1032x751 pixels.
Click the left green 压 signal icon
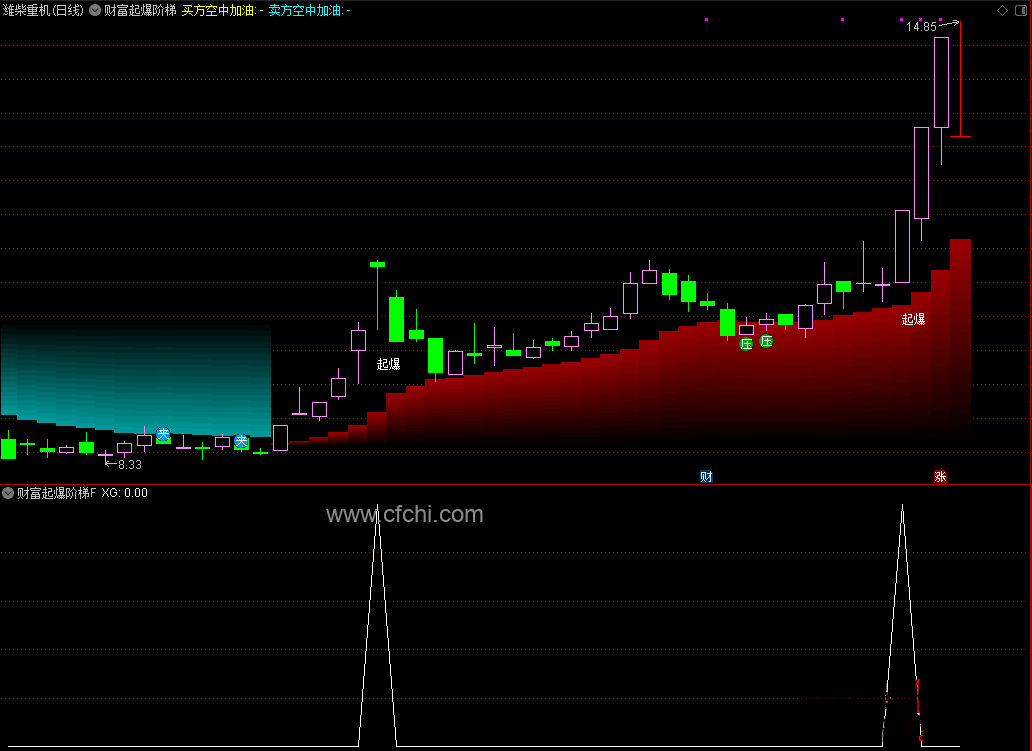tap(746, 344)
